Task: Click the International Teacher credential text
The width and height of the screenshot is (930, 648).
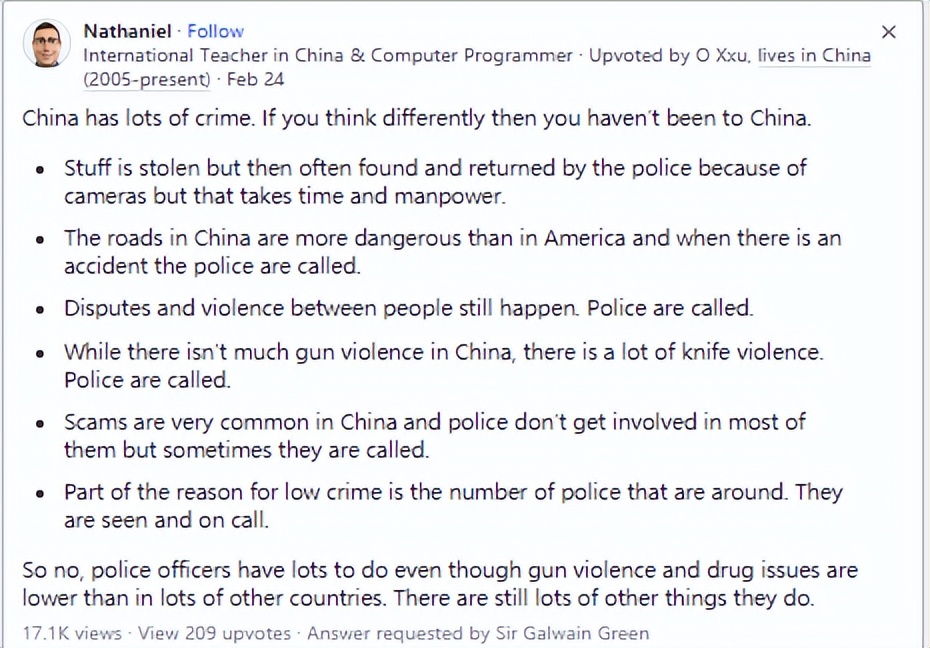Action: click(x=328, y=56)
